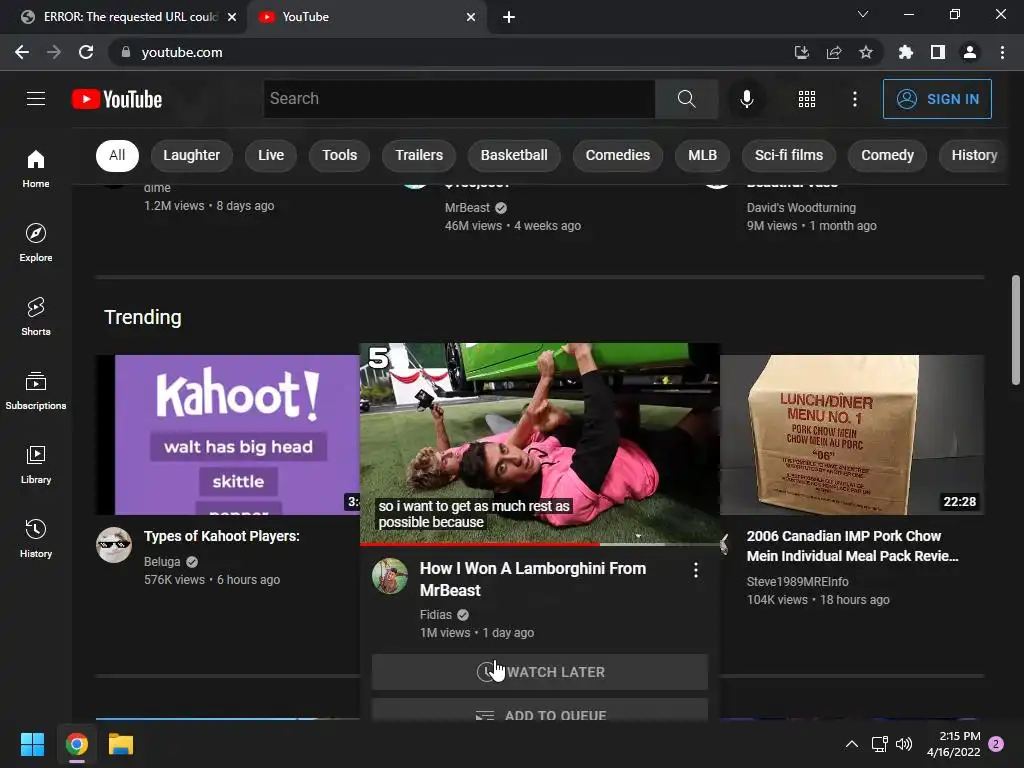Open volume control in system tray
This screenshot has height=768, width=1024.
coord(904,744)
